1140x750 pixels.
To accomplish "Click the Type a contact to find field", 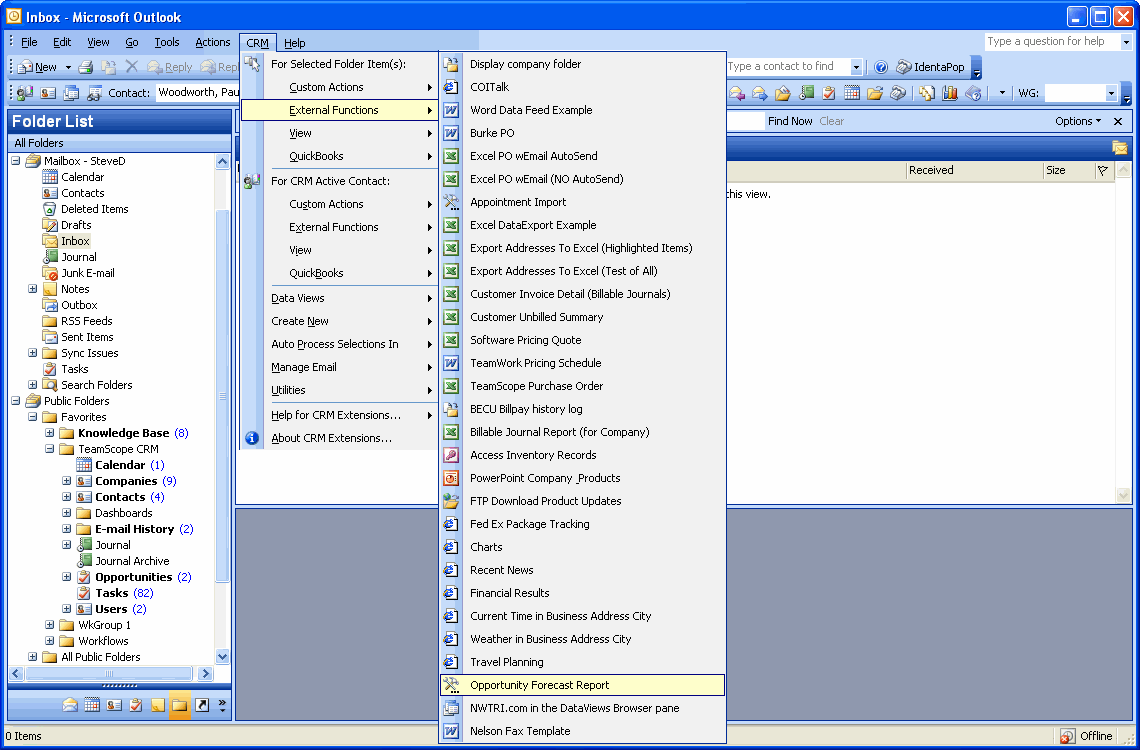I will click(x=788, y=66).
